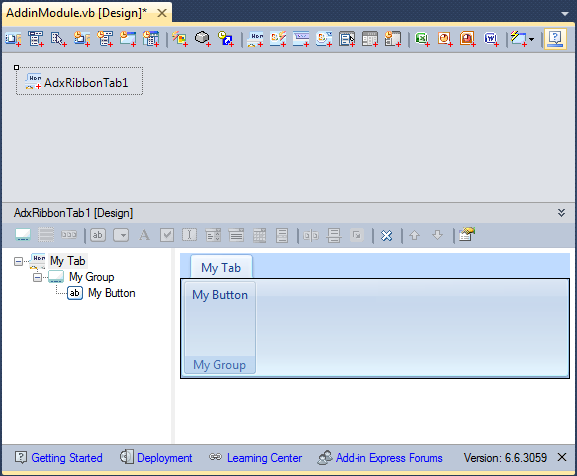Add a ribbon box control
Viewport: 577px width, 476px height.
pos(46,235)
